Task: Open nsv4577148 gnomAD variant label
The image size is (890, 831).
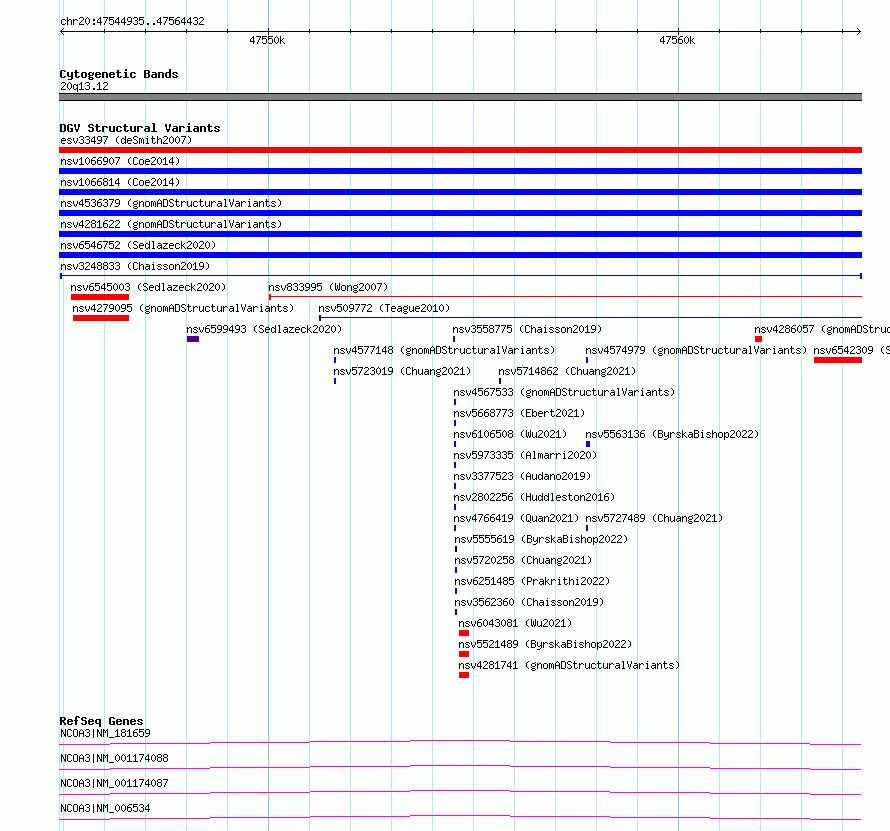Action: pyautogui.click(x=444, y=350)
